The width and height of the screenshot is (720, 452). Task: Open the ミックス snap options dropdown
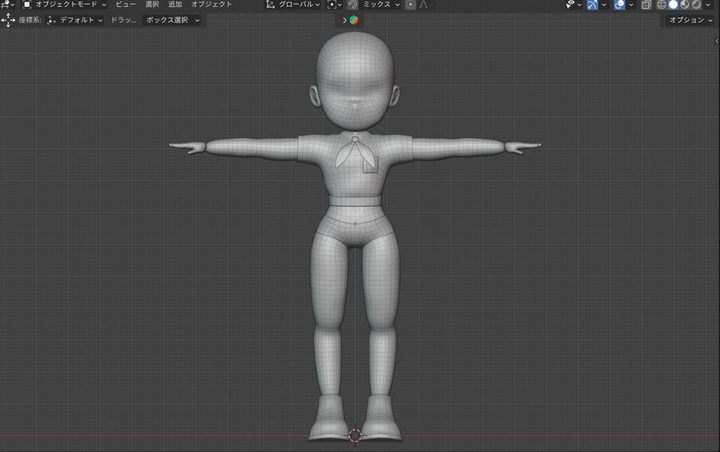click(381, 4)
